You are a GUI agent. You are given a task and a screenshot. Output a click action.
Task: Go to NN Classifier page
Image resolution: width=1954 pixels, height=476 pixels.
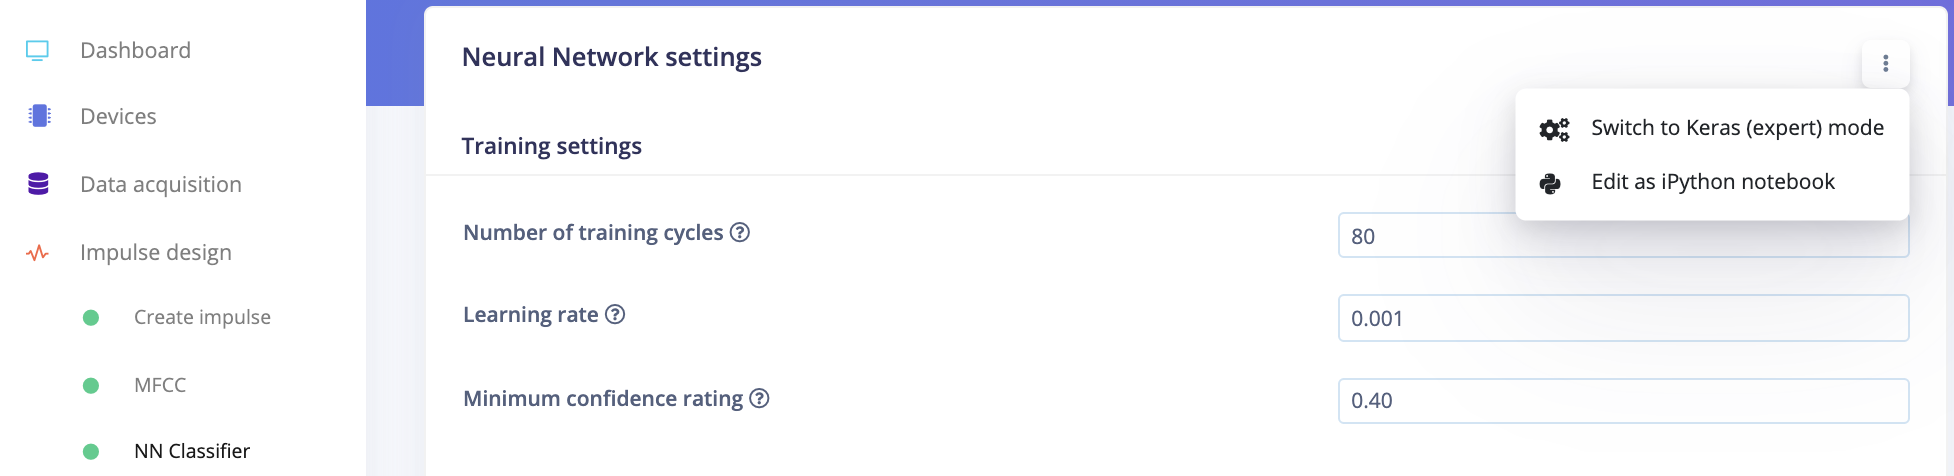pos(192,451)
